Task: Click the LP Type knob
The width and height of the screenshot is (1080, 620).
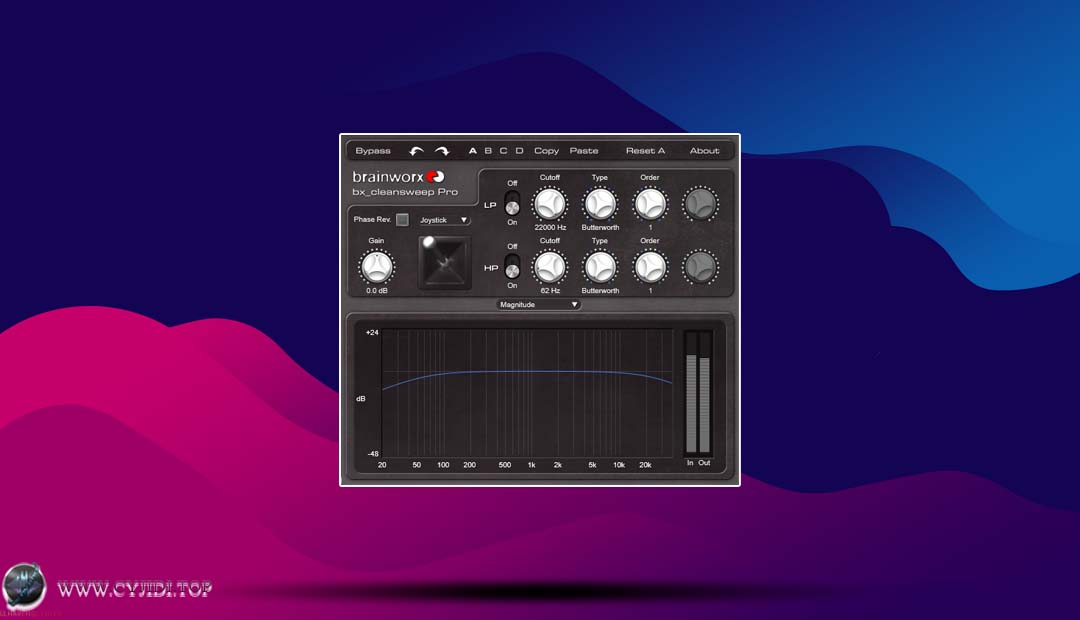Action: [x=600, y=204]
